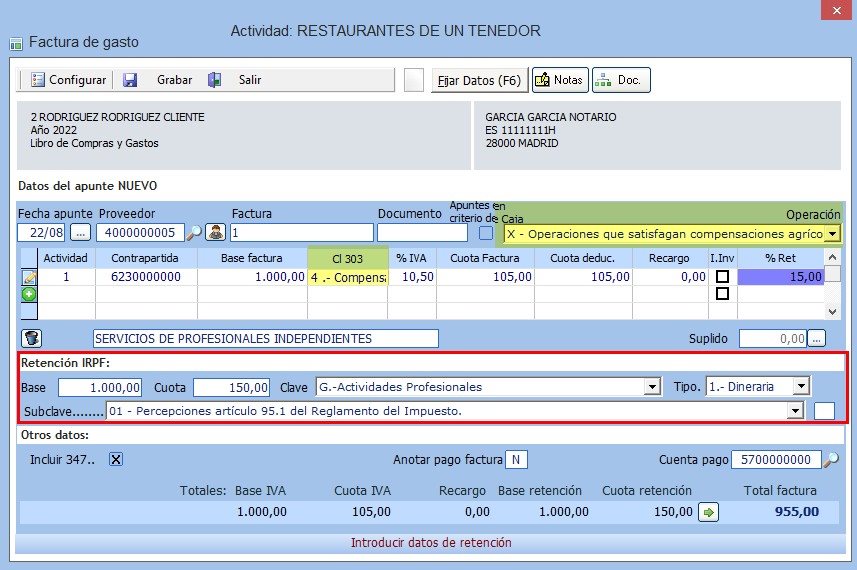Save the invoice with Grabar
This screenshot has width=857, height=570.
click(130, 80)
